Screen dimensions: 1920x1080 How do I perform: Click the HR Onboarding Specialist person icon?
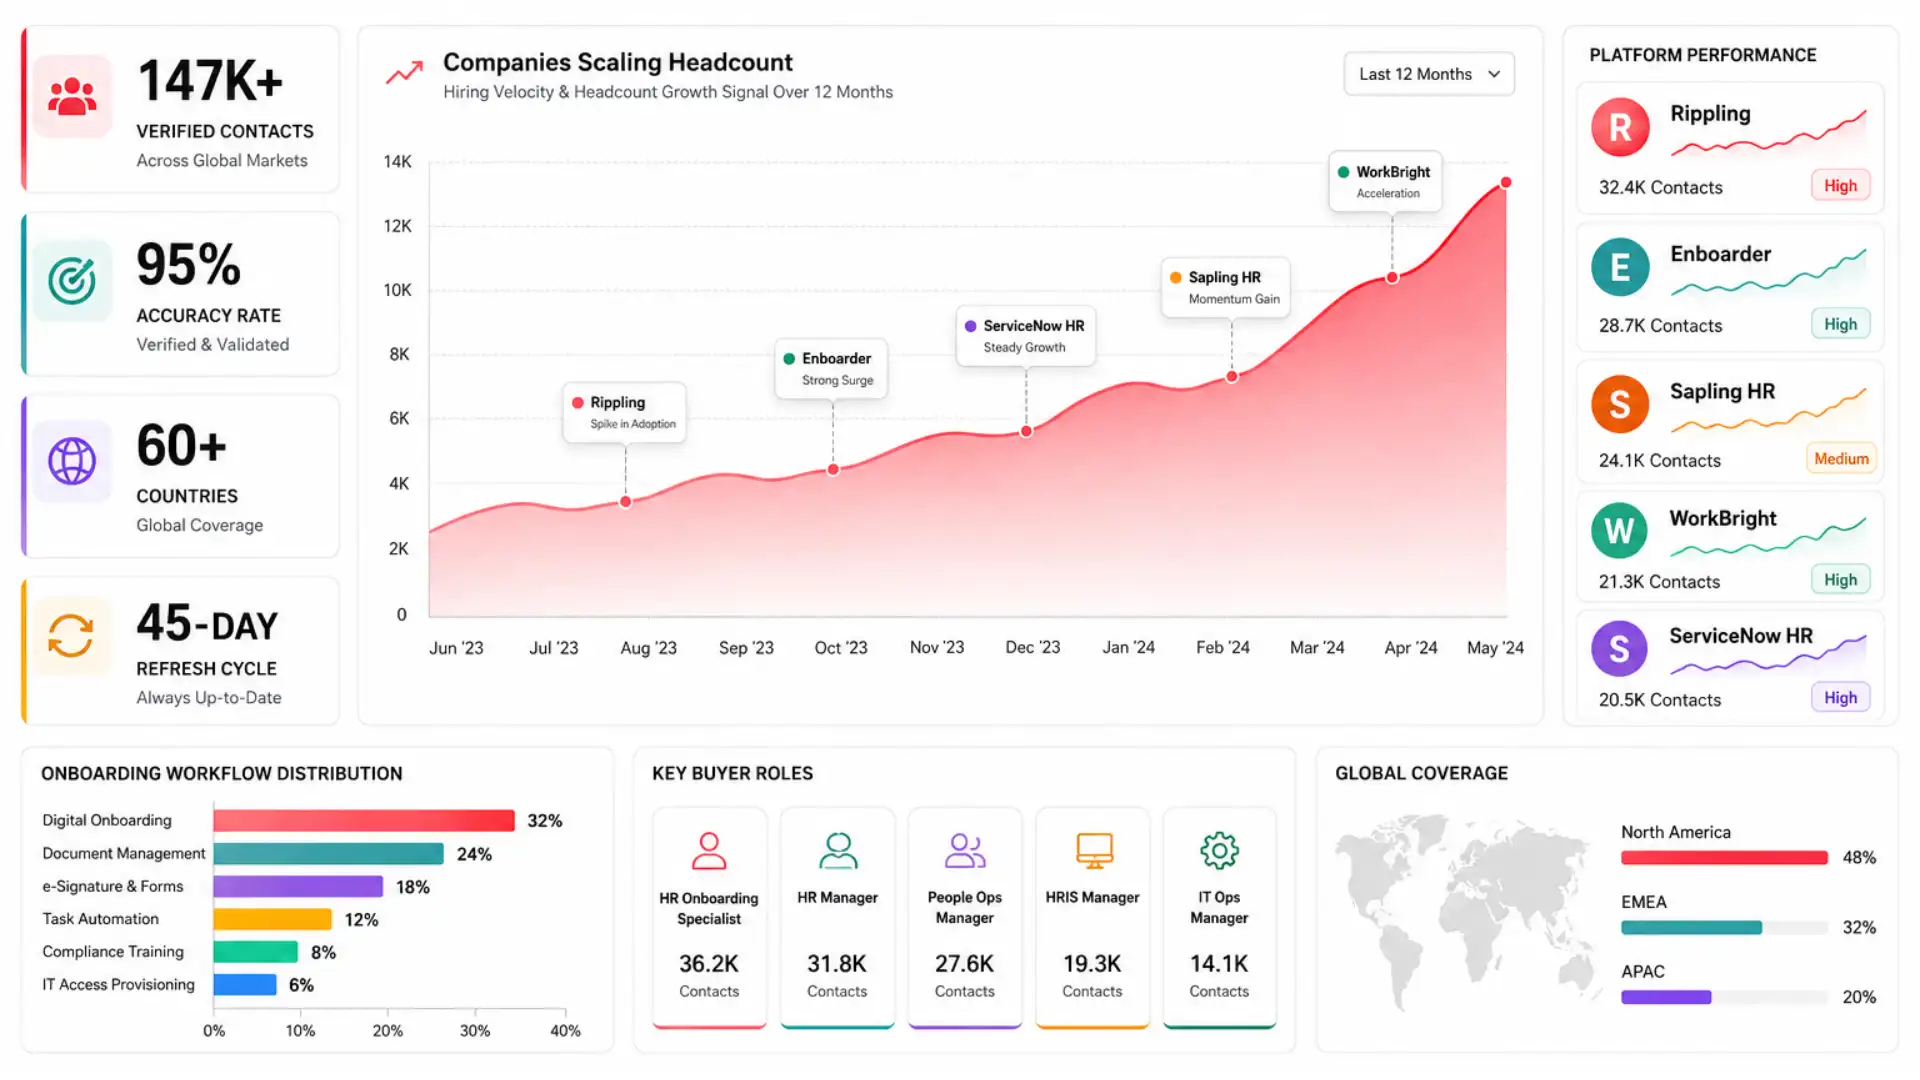(x=709, y=851)
